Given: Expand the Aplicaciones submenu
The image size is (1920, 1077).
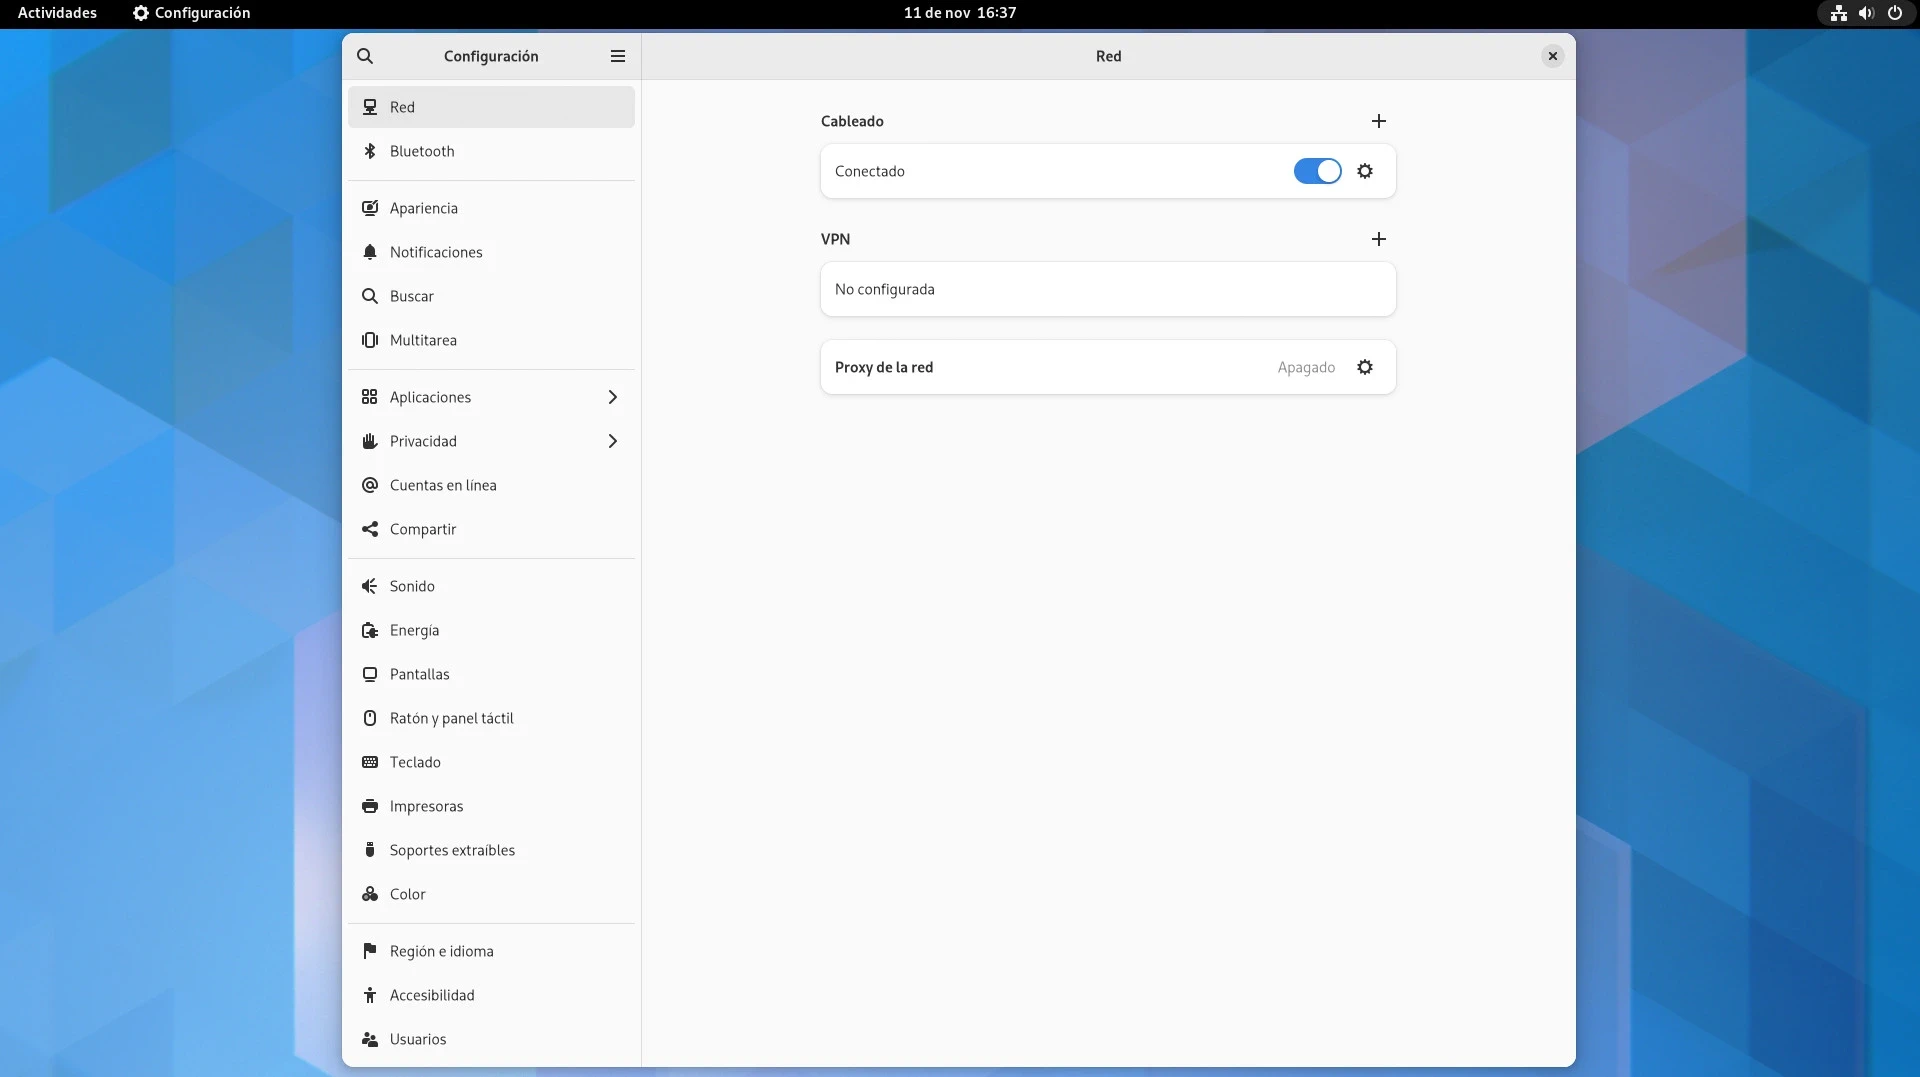Looking at the screenshot, I should [x=612, y=397].
